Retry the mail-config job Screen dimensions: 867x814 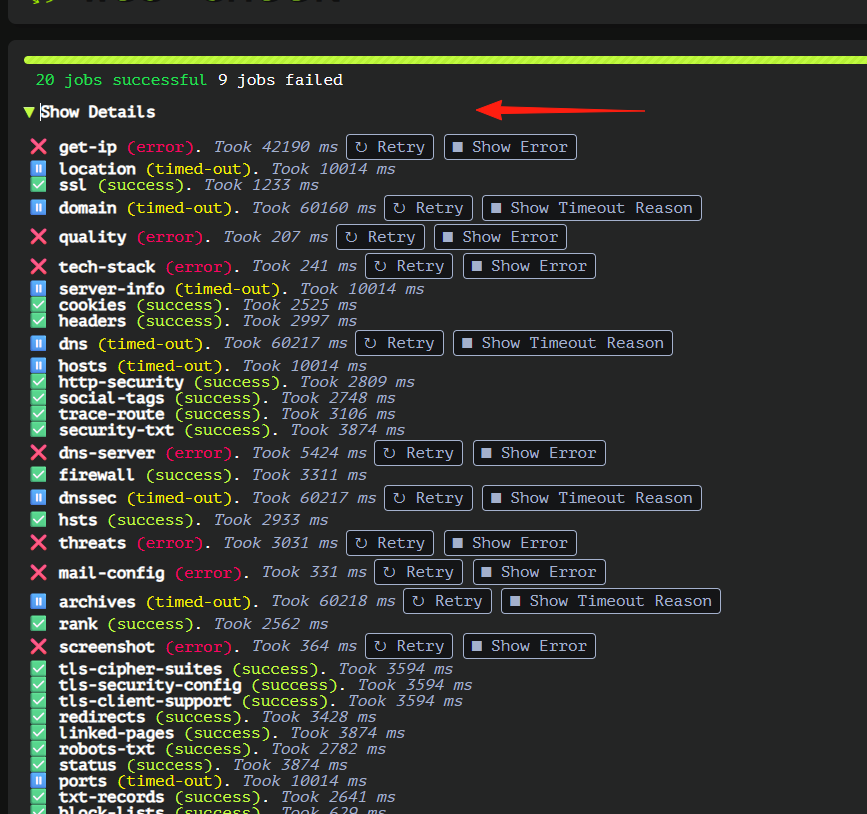(x=419, y=572)
